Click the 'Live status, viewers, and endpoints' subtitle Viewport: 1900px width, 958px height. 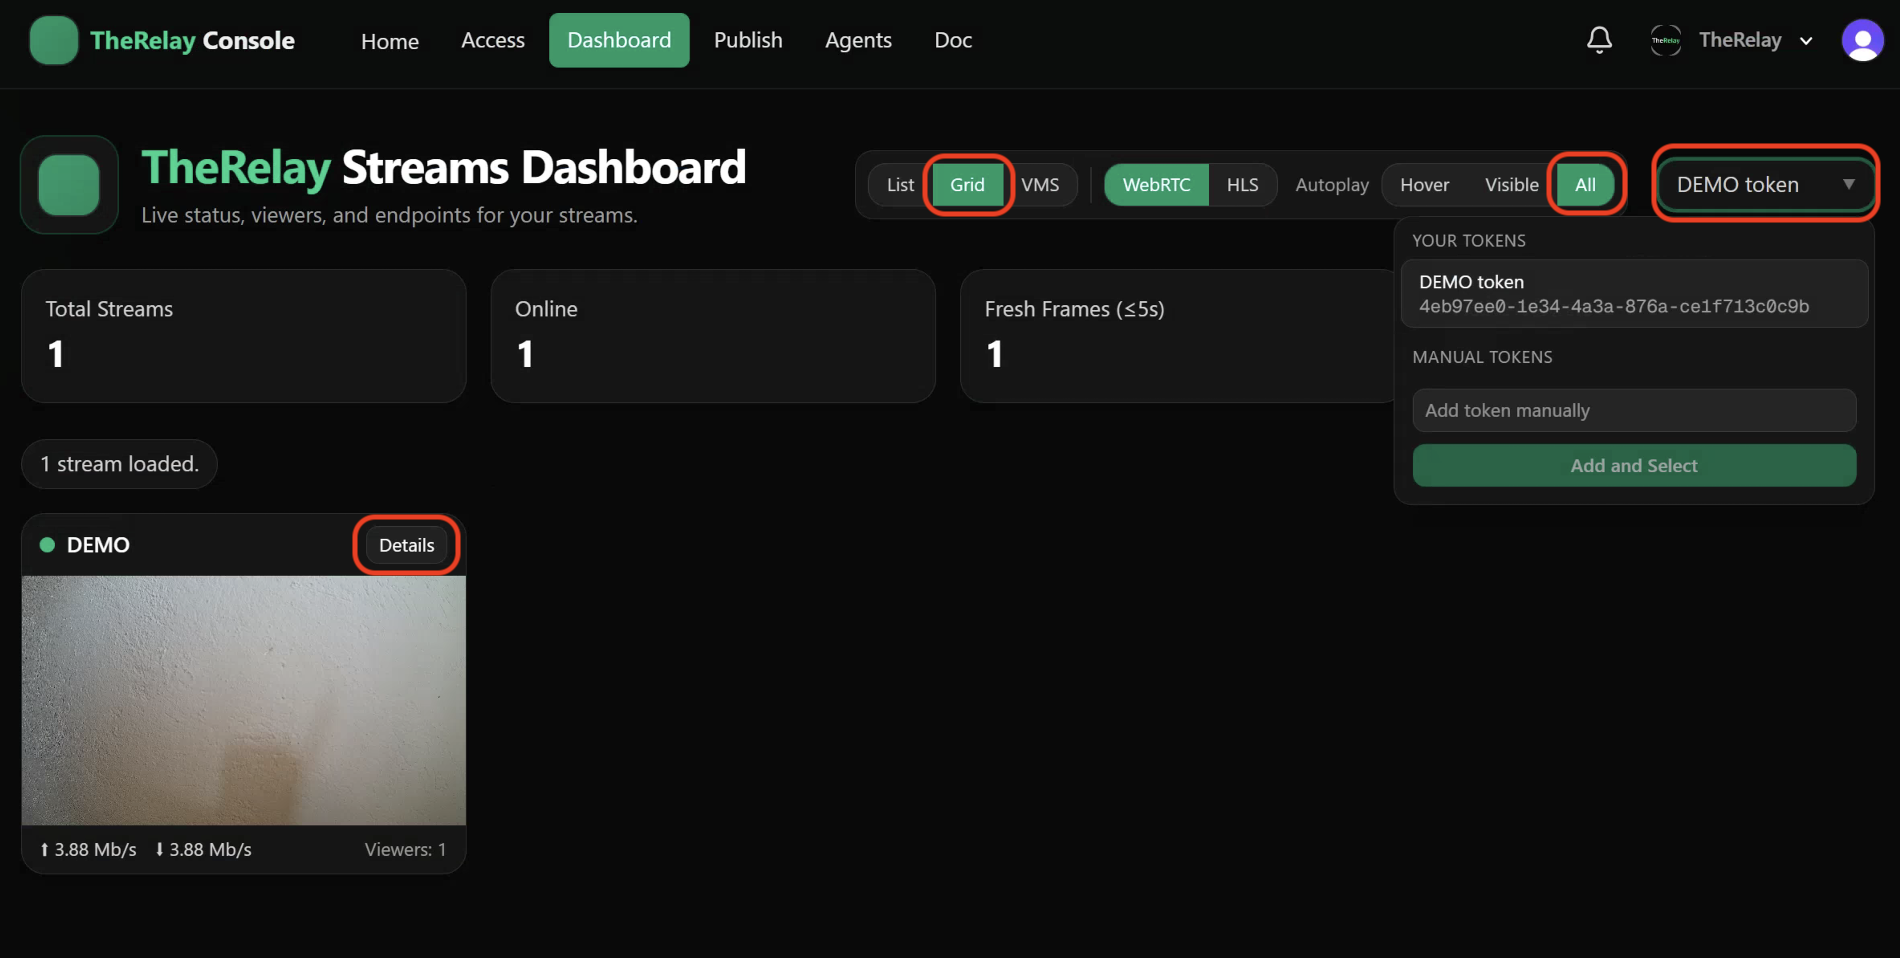pyautogui.click(x=389, y=215)
